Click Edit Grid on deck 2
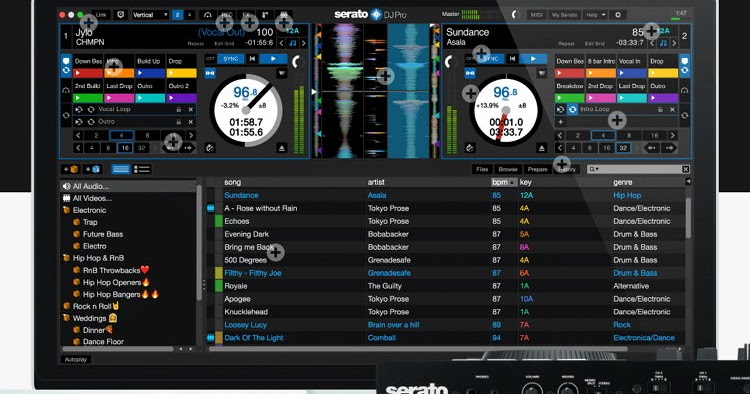This screenshot has width=750, height=394. click(x=595, y=44)
